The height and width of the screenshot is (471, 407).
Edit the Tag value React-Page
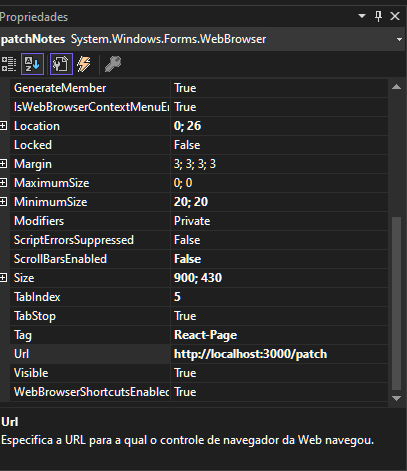(279, 335)
